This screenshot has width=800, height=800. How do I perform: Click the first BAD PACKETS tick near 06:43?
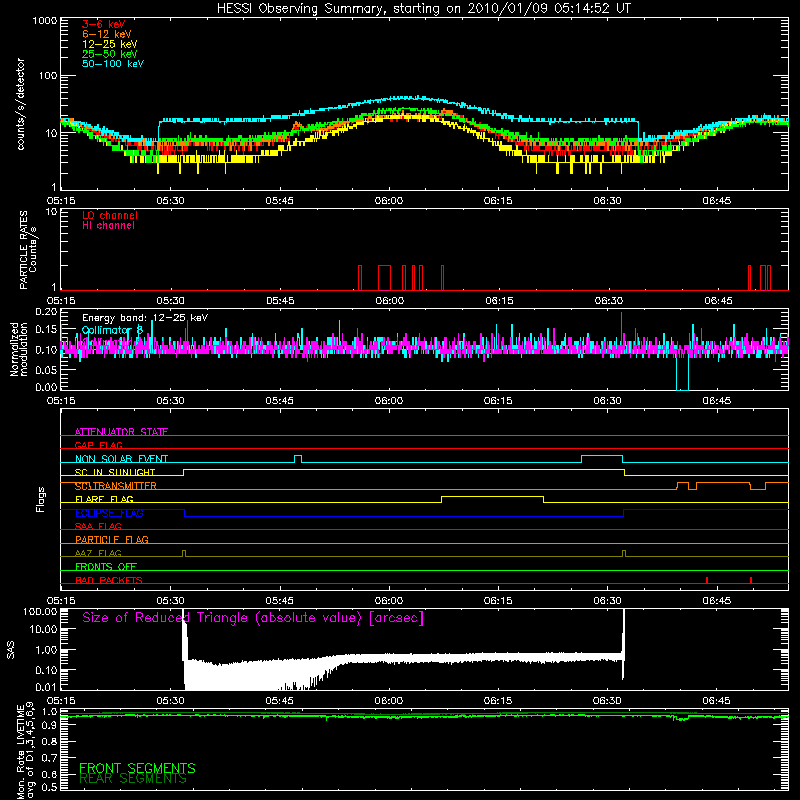click(x=707, y=580)
